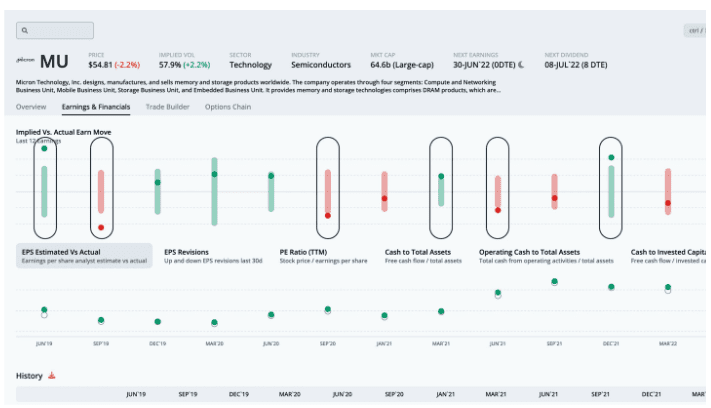Image resolution: width=711 pixels, height=408 pixels.
Task: Click the red dot in SEP'20 earnings bar
Action: click(327, 215)
